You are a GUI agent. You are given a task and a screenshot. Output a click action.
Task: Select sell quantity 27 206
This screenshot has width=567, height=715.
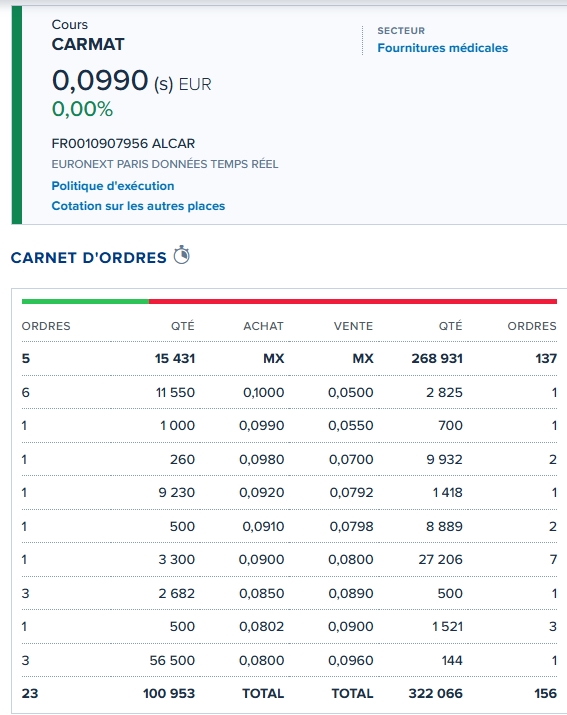pyautogui.click(x=441, y=559)
